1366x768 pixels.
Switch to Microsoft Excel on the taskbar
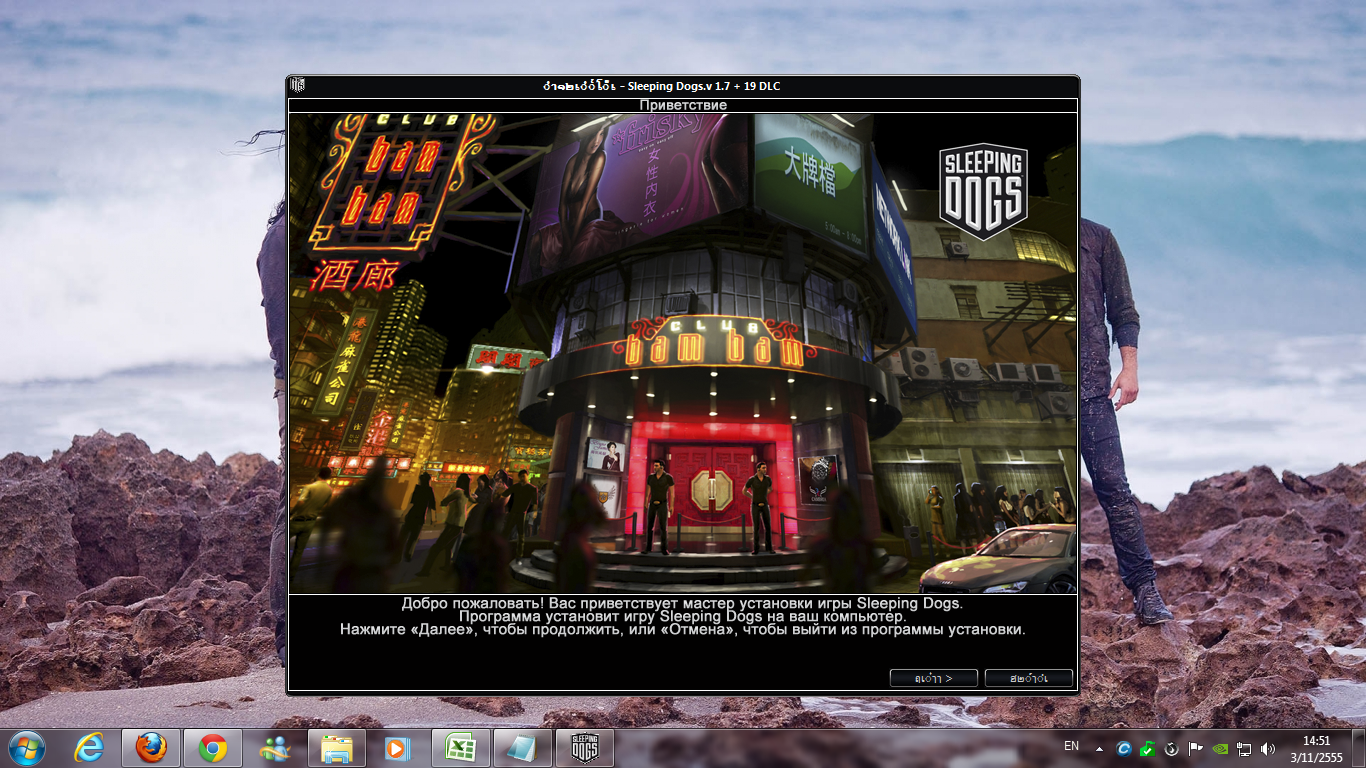coord(460,747)
